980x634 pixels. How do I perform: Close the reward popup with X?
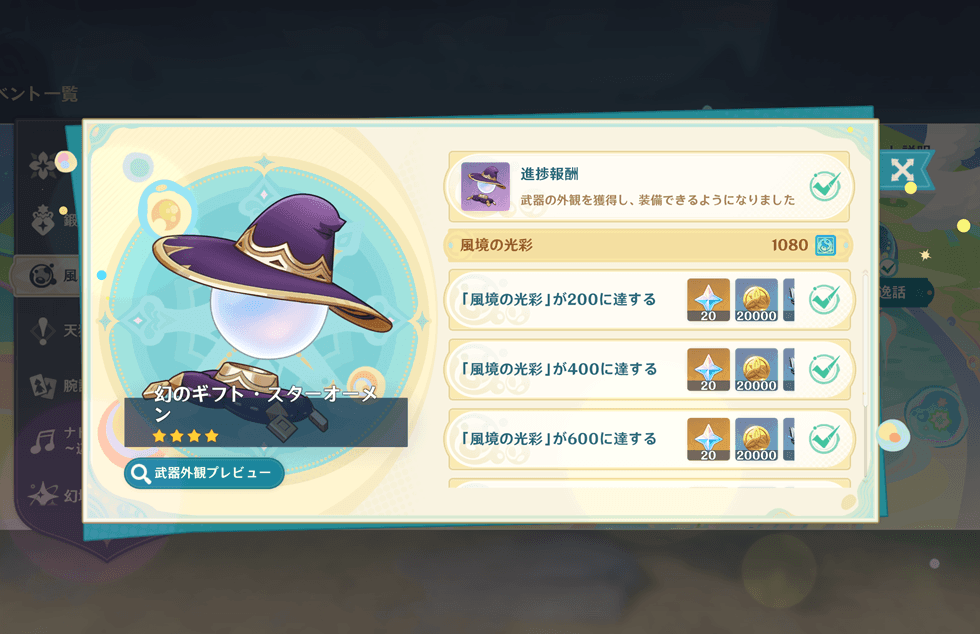pyautogui.click(x=902, y=170)
